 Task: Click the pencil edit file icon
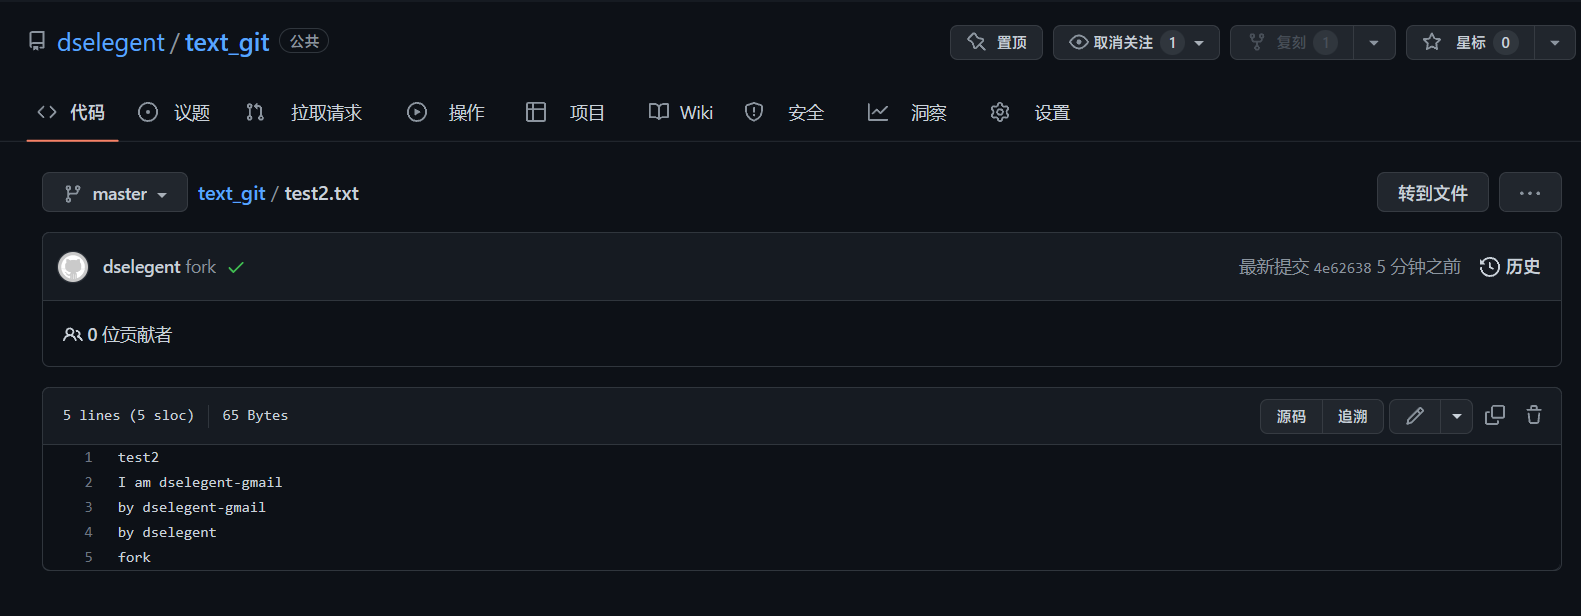click(x=1415, y=416)
